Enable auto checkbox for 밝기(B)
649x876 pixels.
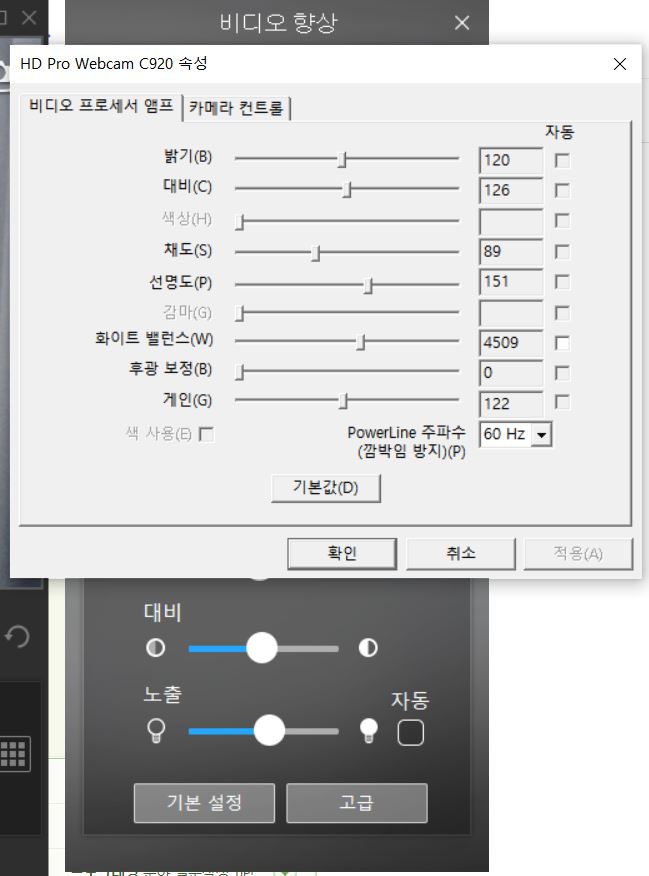[562, 160]
